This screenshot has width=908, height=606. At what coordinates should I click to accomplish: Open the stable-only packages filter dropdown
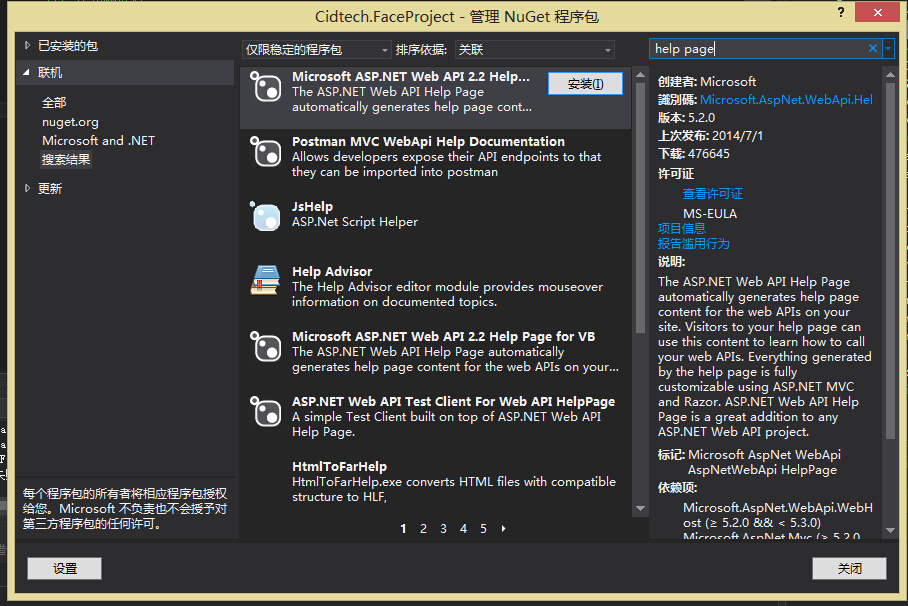[316, 50]
